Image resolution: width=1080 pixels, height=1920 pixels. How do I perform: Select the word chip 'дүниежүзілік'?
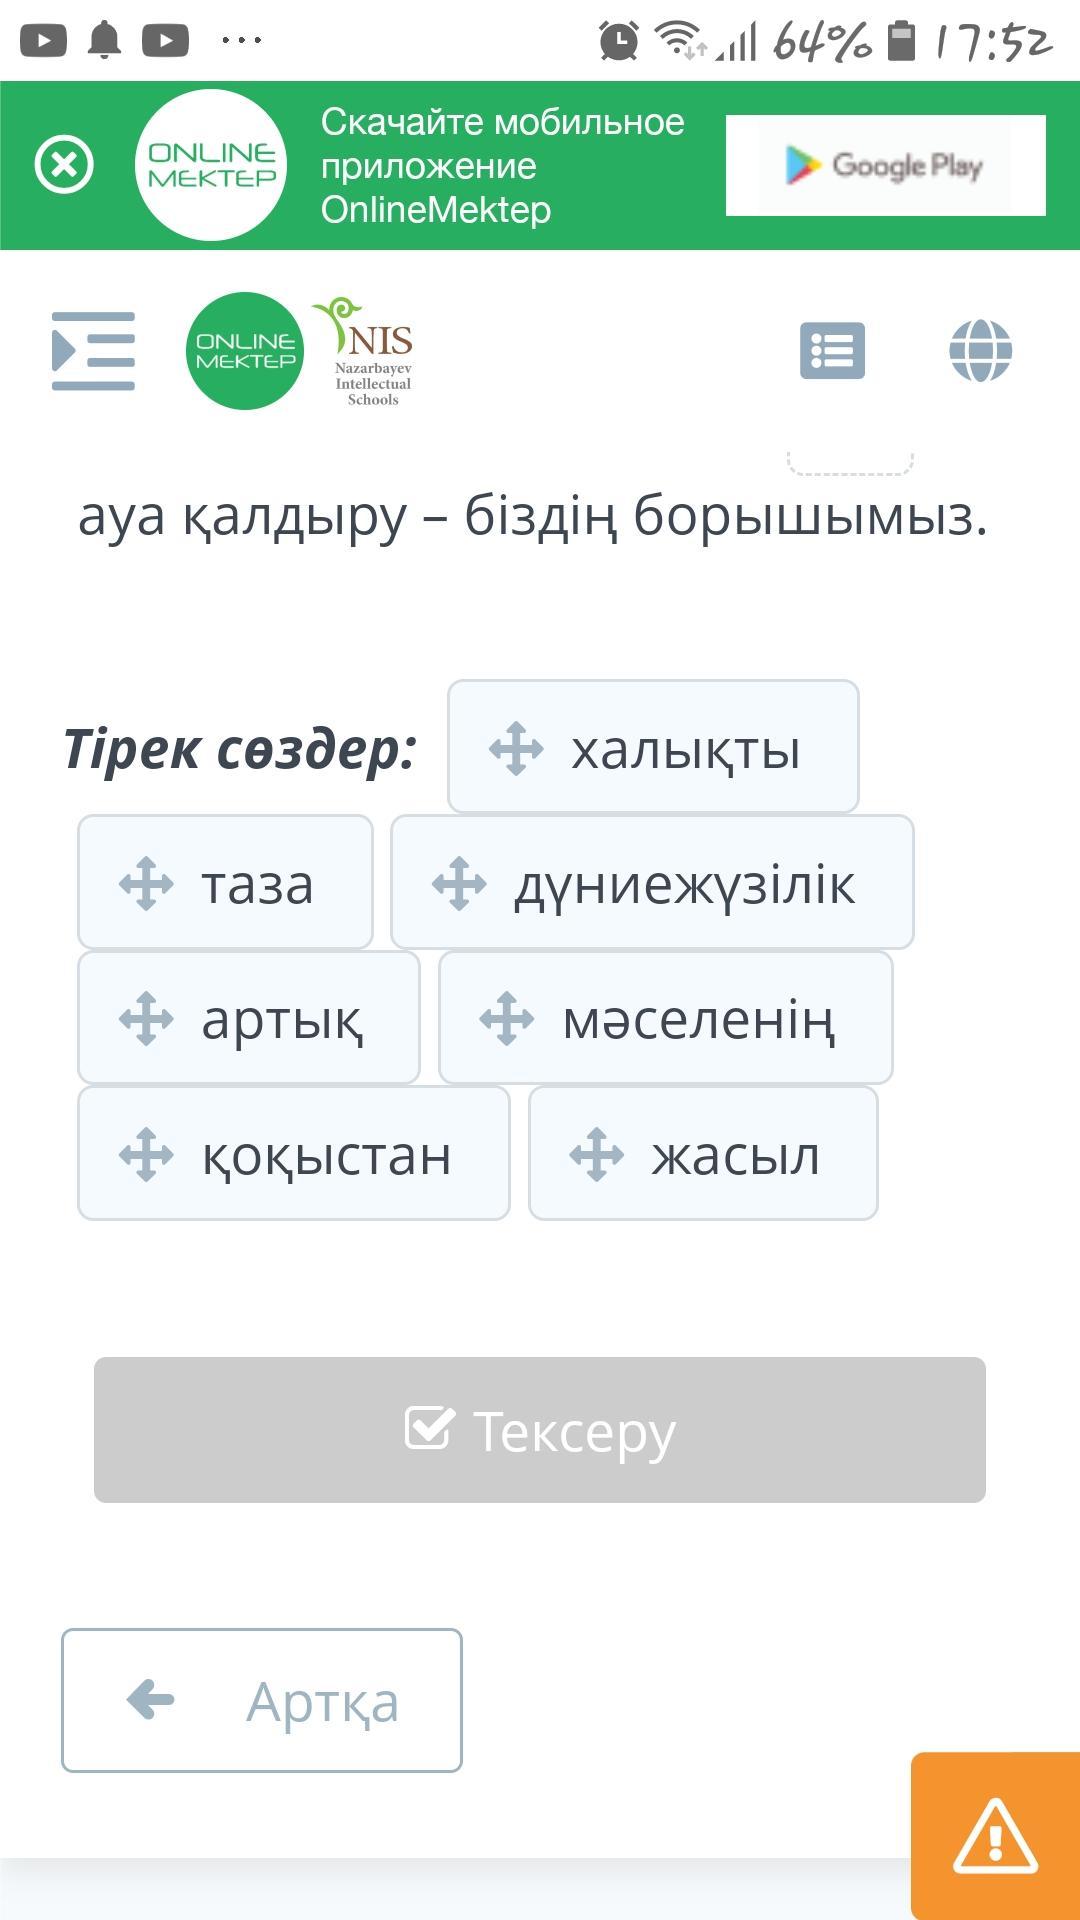[652, 882]
